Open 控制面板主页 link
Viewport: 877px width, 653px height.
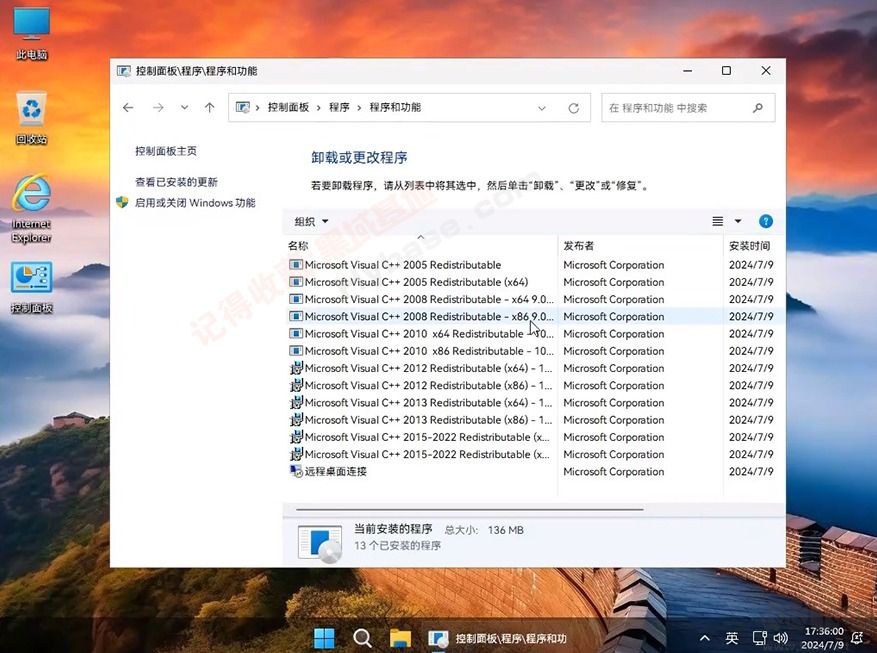tap(166, 151)
